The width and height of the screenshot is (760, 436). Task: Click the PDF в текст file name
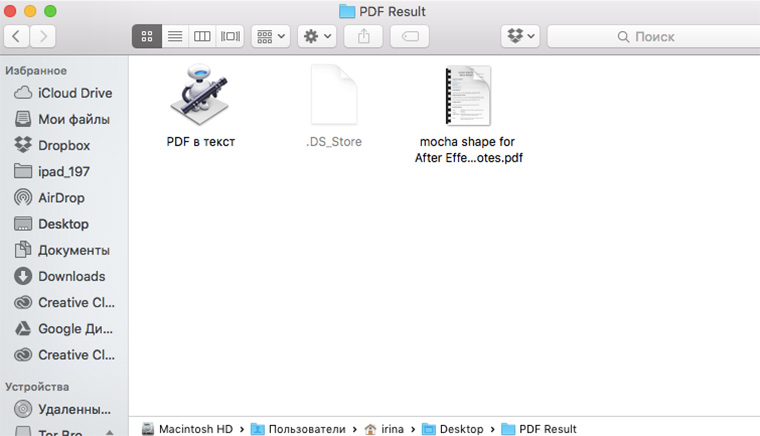pos(201,142)
